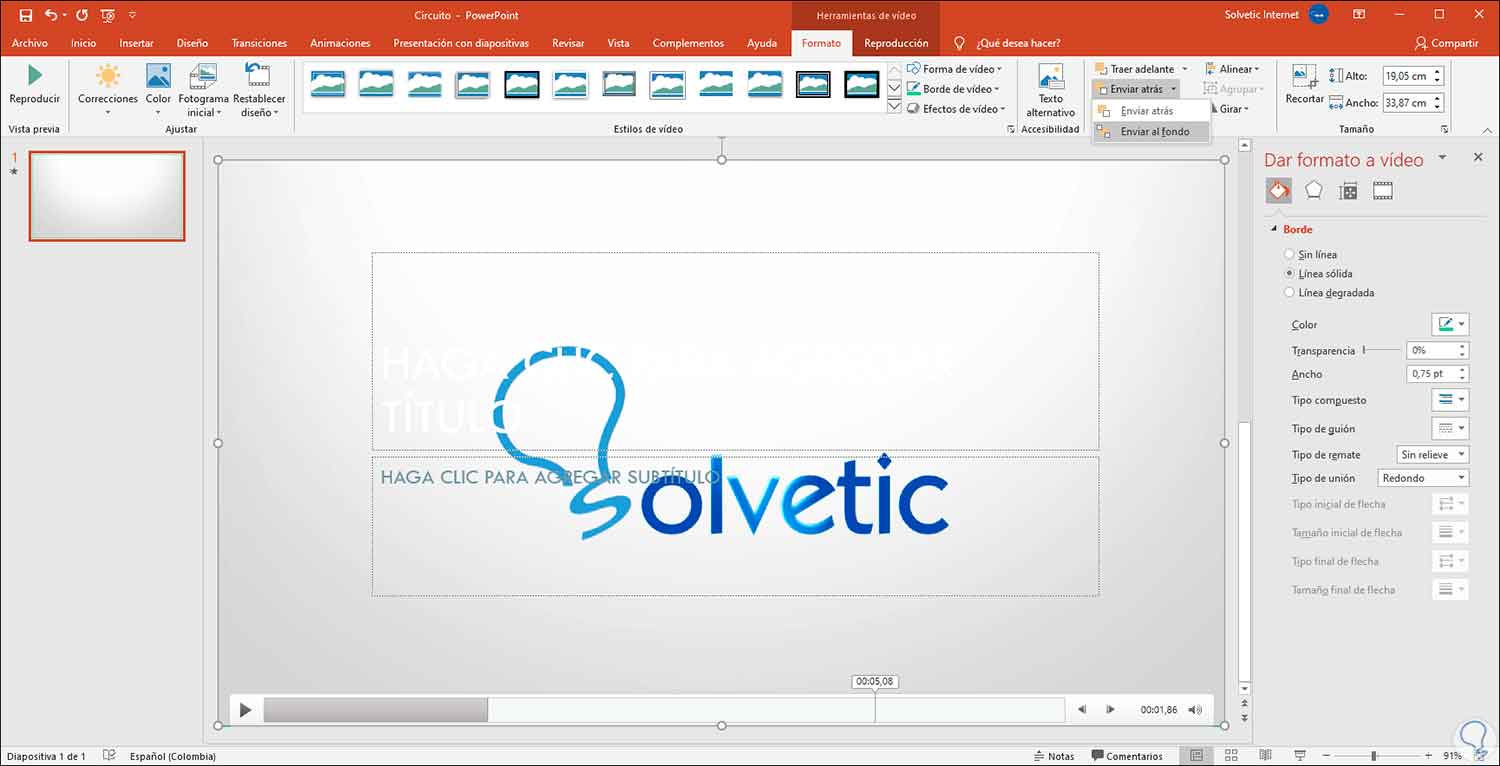This screenshot has width=1500, height=766.
Task: Open Comentarios in status bar
Action: (1128, 756)
